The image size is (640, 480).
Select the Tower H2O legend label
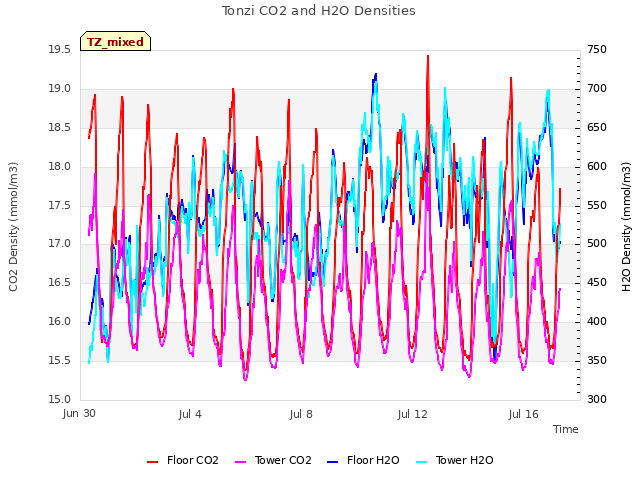[464, 460]
